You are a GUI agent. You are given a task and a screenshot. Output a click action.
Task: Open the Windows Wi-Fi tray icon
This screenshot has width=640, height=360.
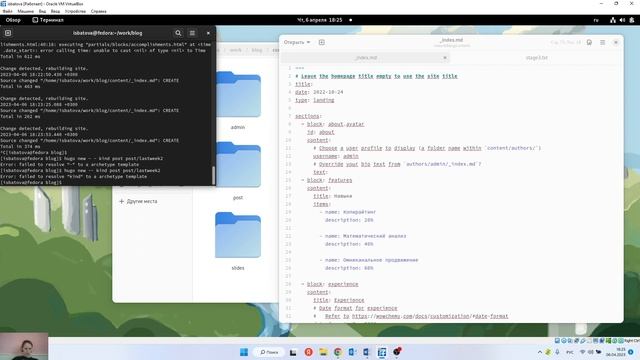[582, 352]
